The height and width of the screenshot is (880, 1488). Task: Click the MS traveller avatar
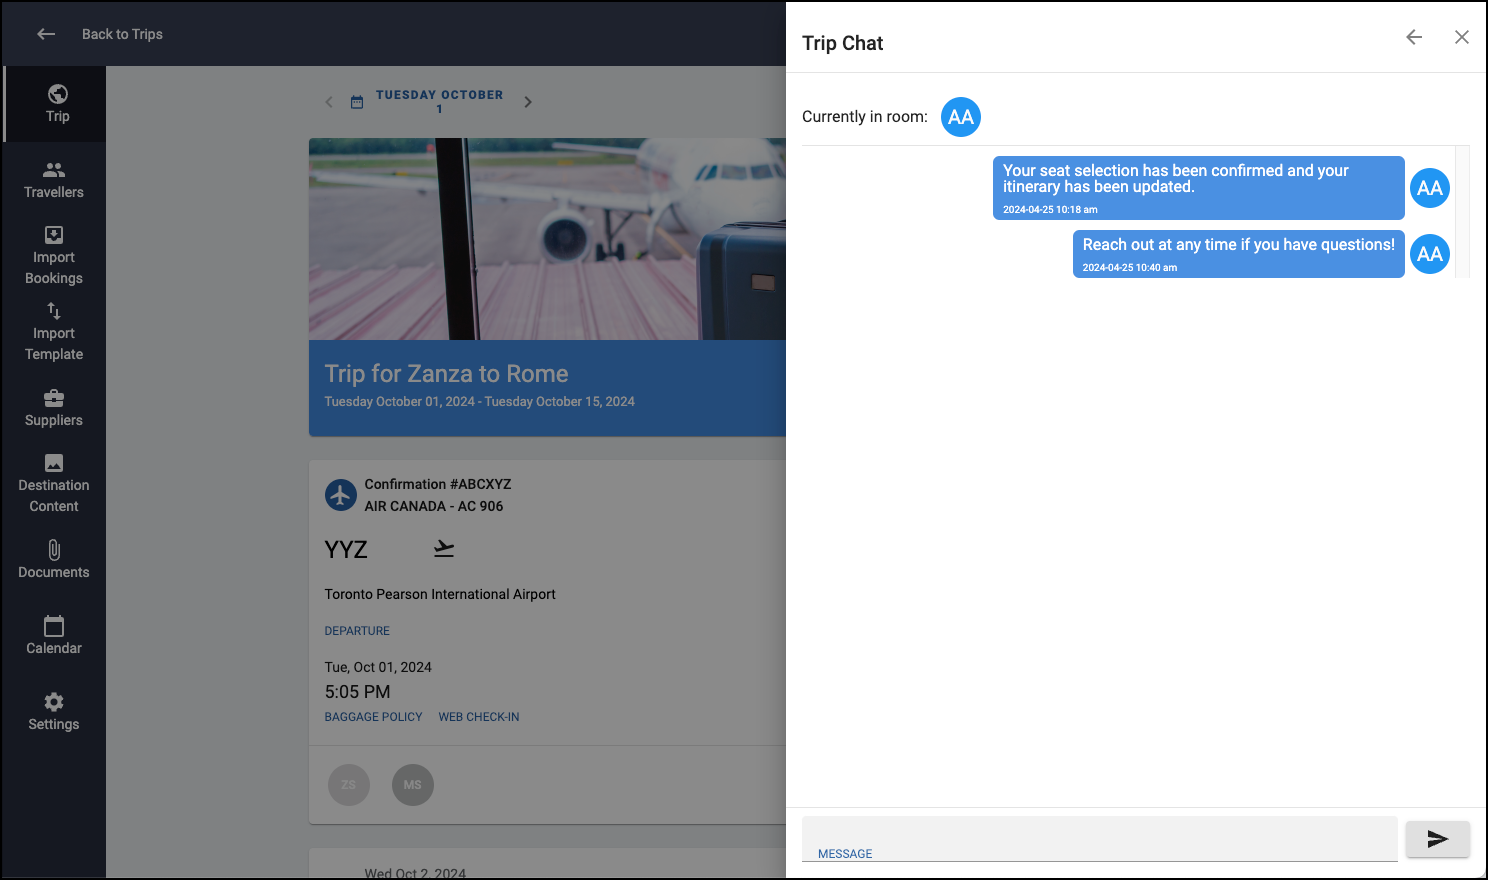[413, 785]
